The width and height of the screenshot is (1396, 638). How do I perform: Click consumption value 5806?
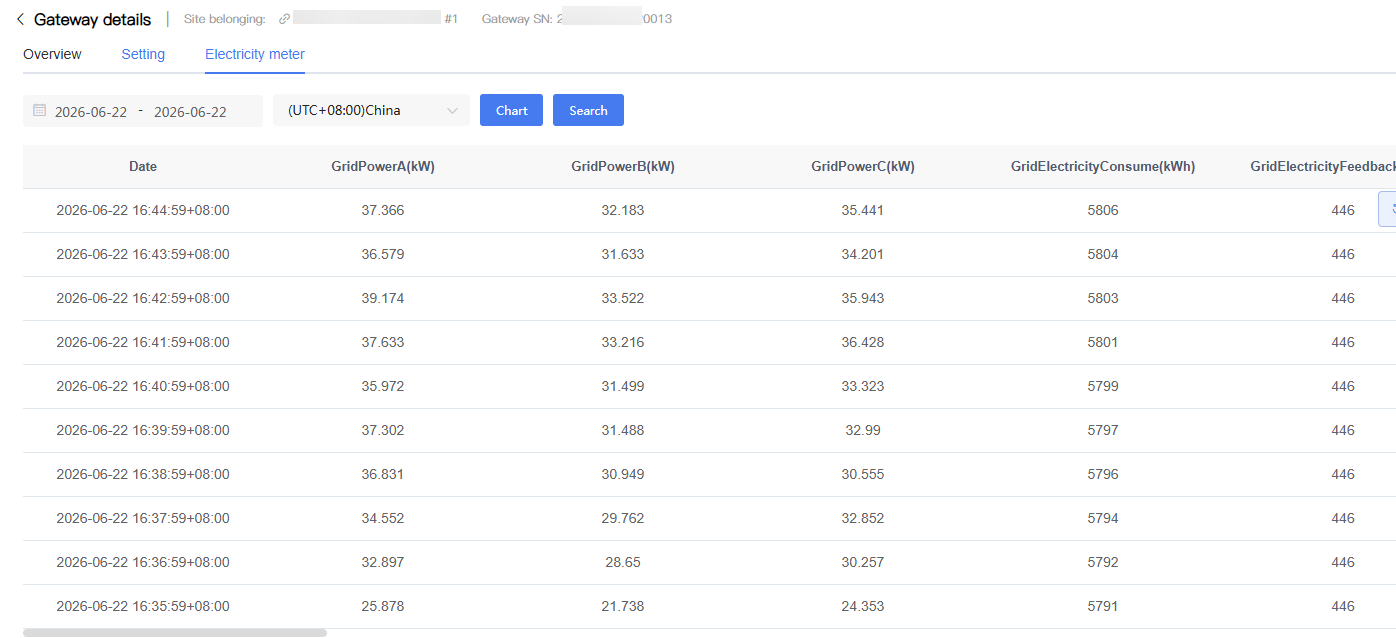pos(1103,211)
